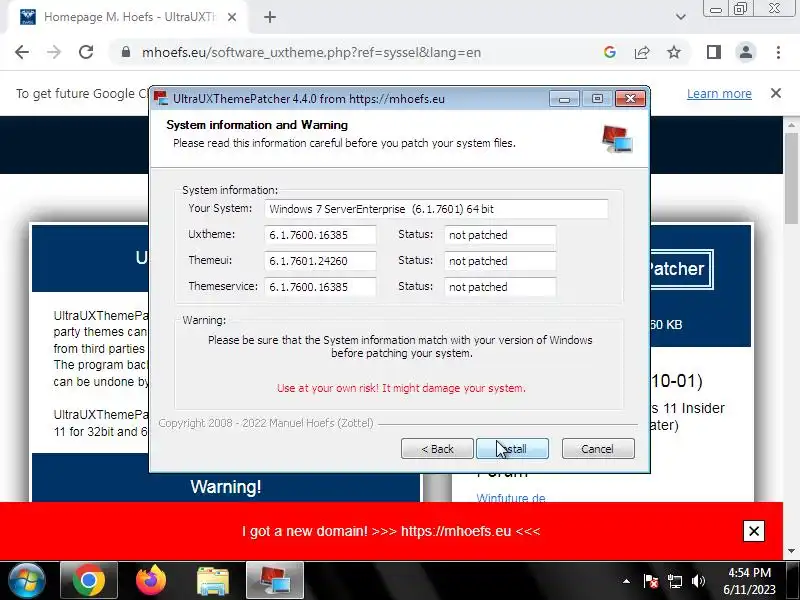The image size is (800, 600).
Task: Open the Winfuture.de link
Action: pos(511,497)
